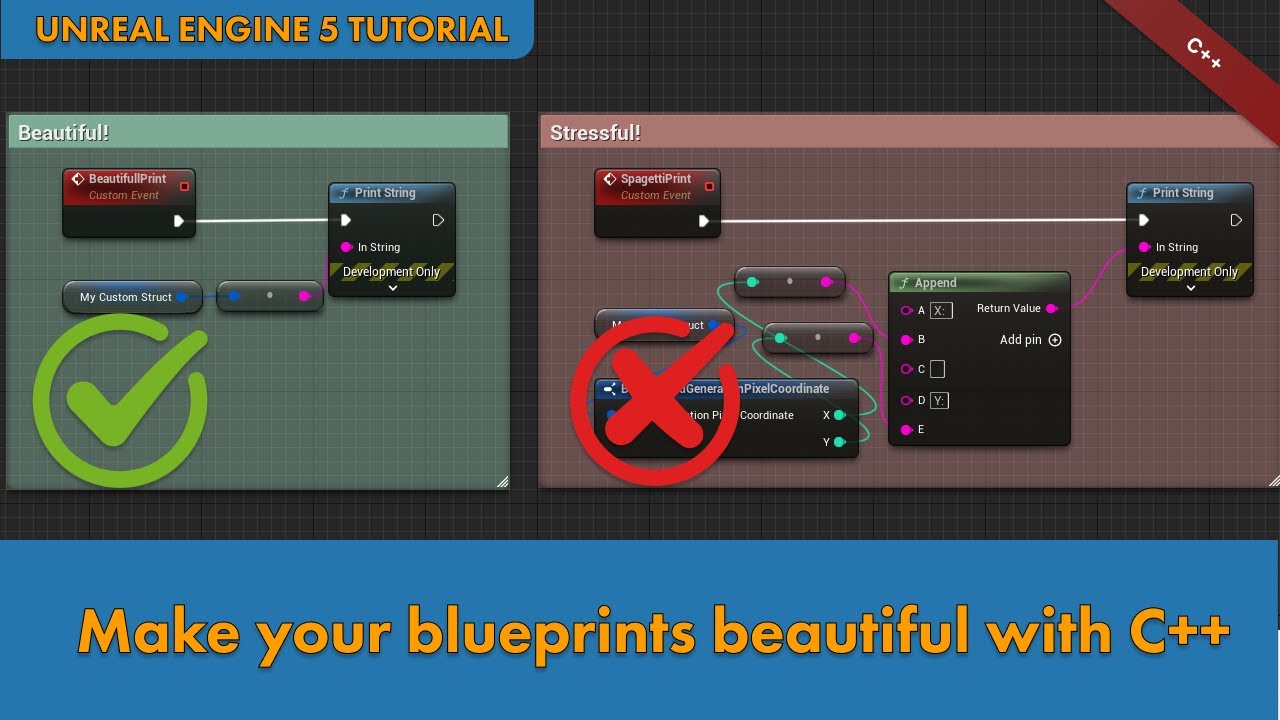Click green input pin of lower conversion node

click(781, 338)
